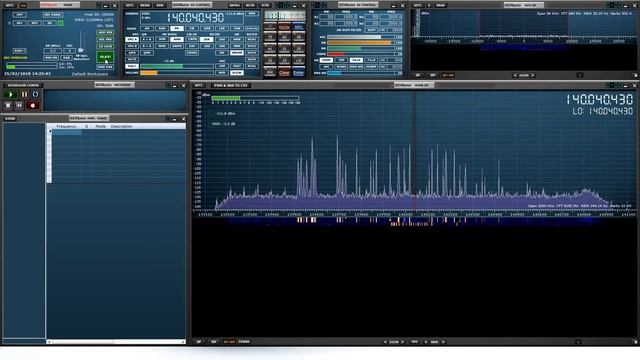Click Clear key on keypad
The width and height of the screenshot is (640, 360).
point(284,73)
